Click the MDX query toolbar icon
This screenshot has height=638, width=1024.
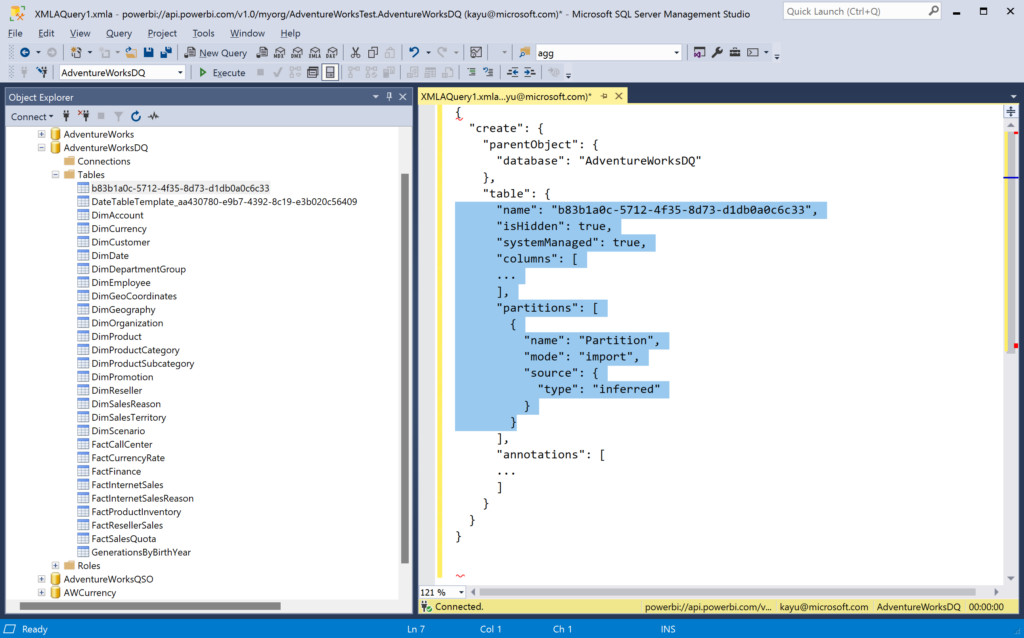click(280, 53)
